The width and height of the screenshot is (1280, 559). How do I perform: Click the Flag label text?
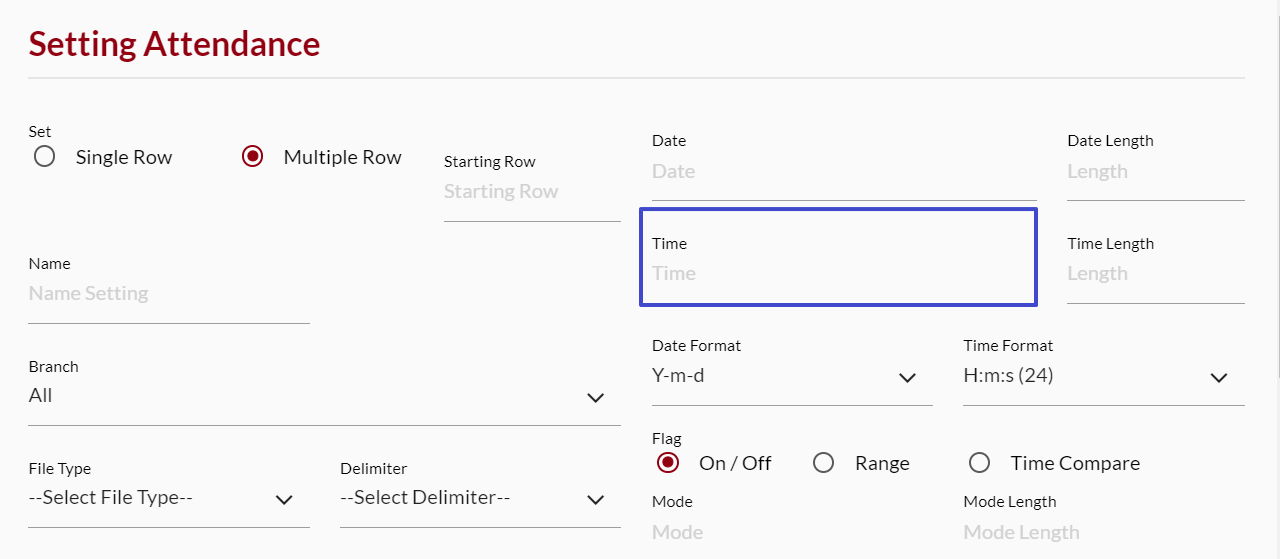666,439
